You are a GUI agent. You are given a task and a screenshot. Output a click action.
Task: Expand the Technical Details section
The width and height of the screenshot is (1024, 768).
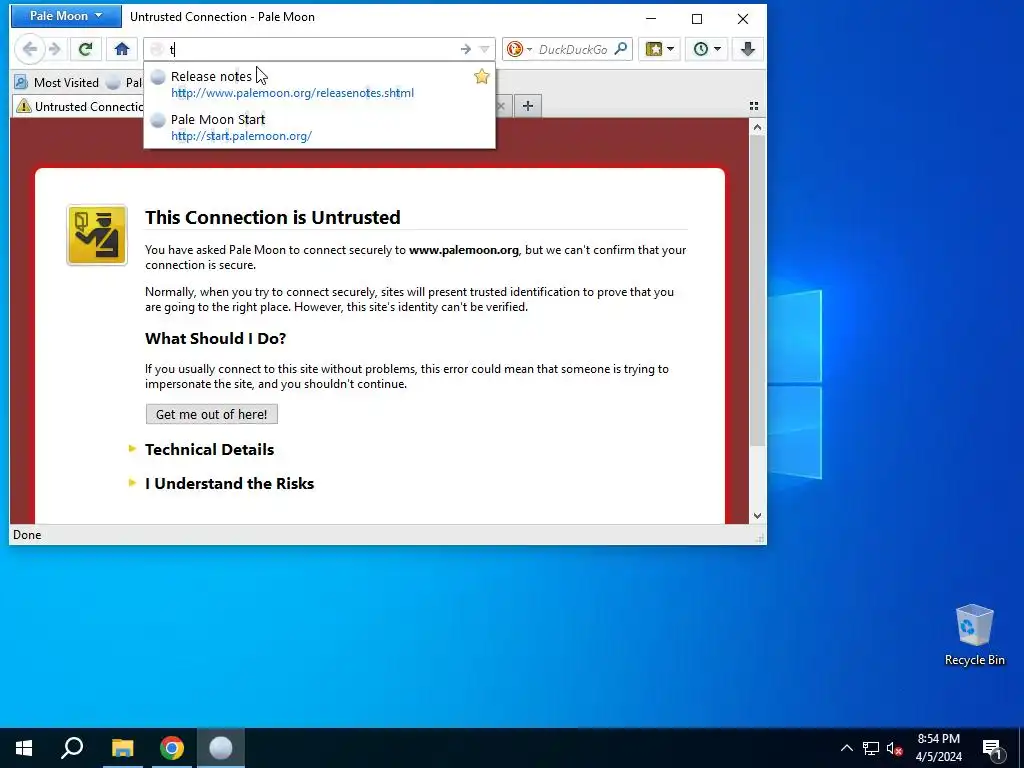[x=209, y=449]
